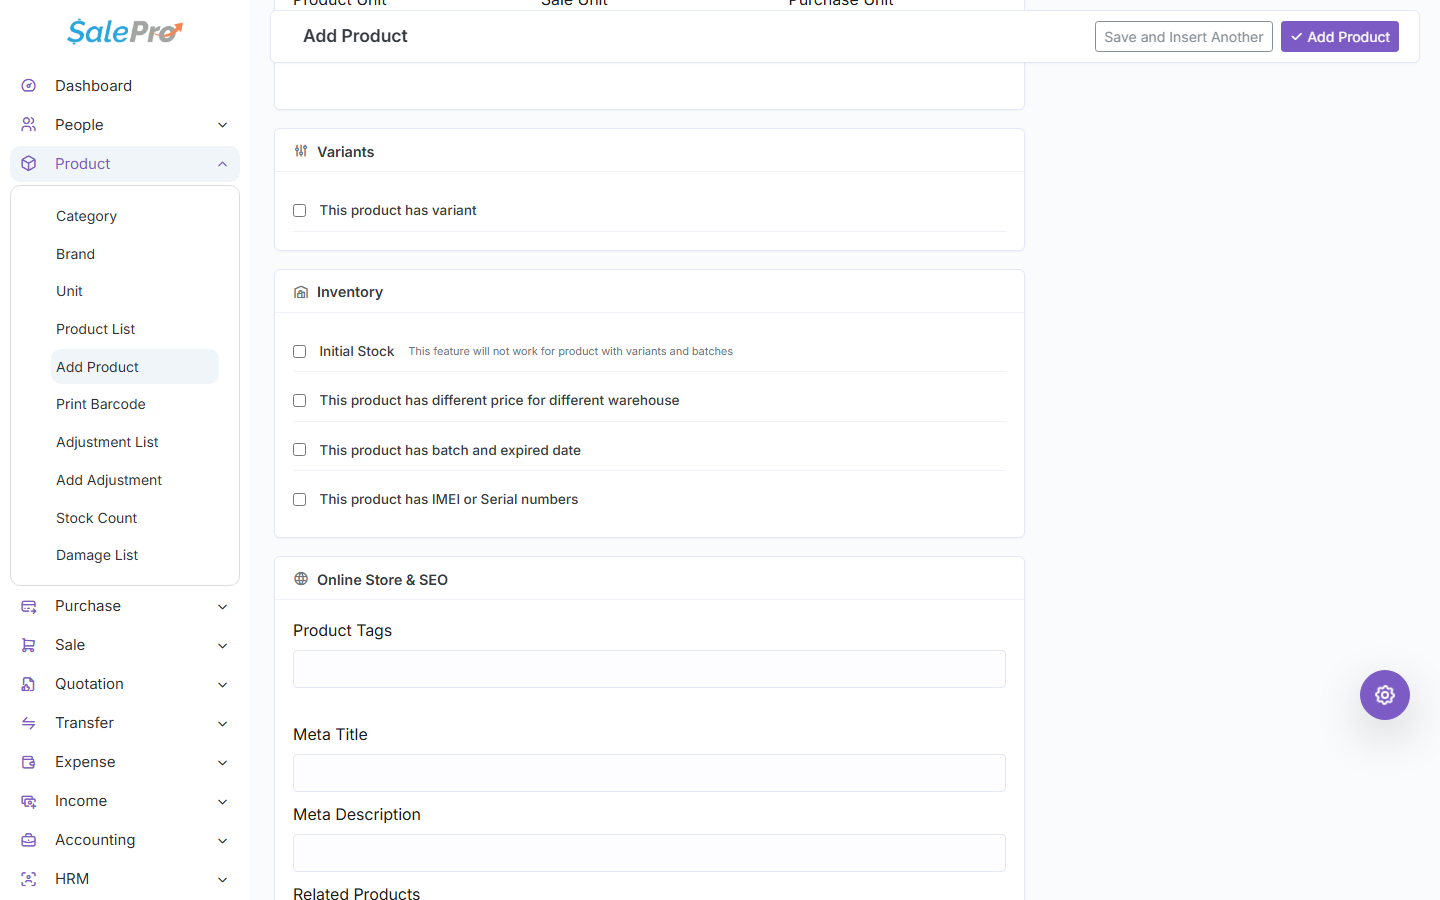Click the HRM person-scan icon

[29, 880]
